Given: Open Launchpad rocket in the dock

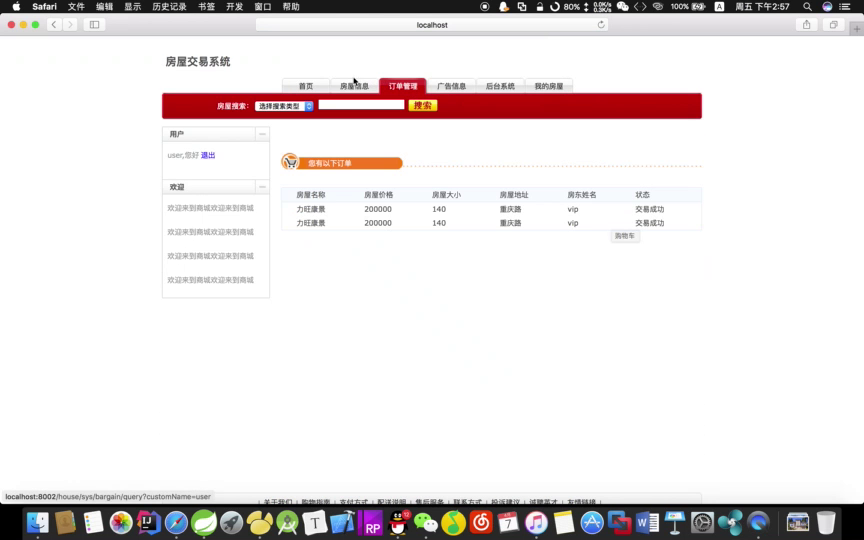Looking at the screenshot, I should pyautogui.click(x=231, y=522).
